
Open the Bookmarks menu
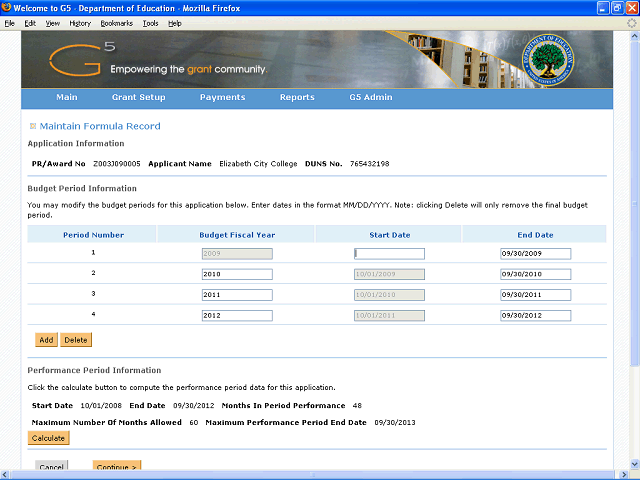[117, 23]
